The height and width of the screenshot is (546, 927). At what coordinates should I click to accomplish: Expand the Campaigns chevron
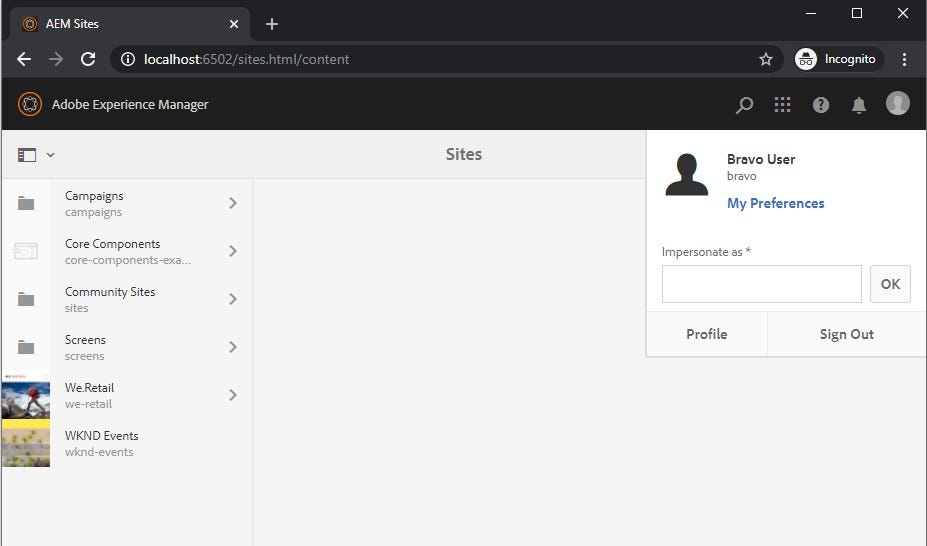click(233, 203)
